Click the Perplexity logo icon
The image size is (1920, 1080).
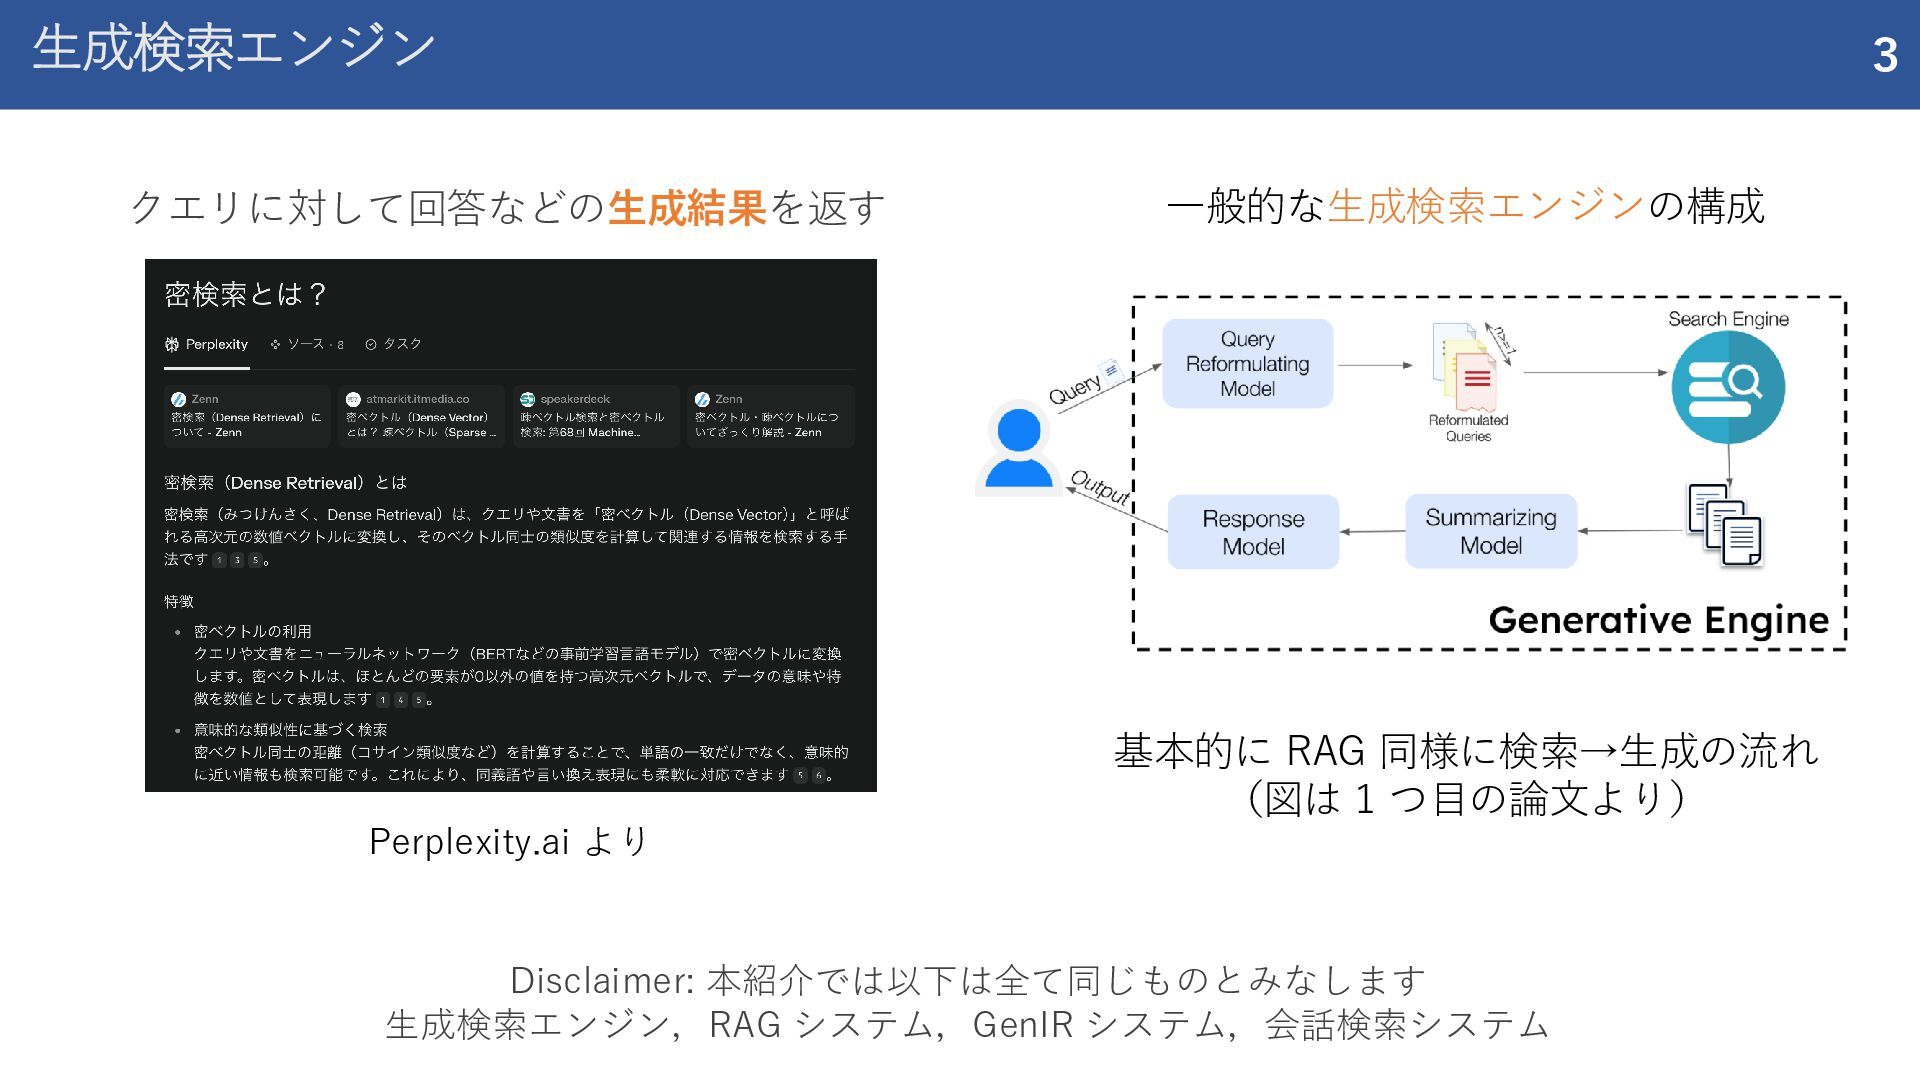pos(172,345)
